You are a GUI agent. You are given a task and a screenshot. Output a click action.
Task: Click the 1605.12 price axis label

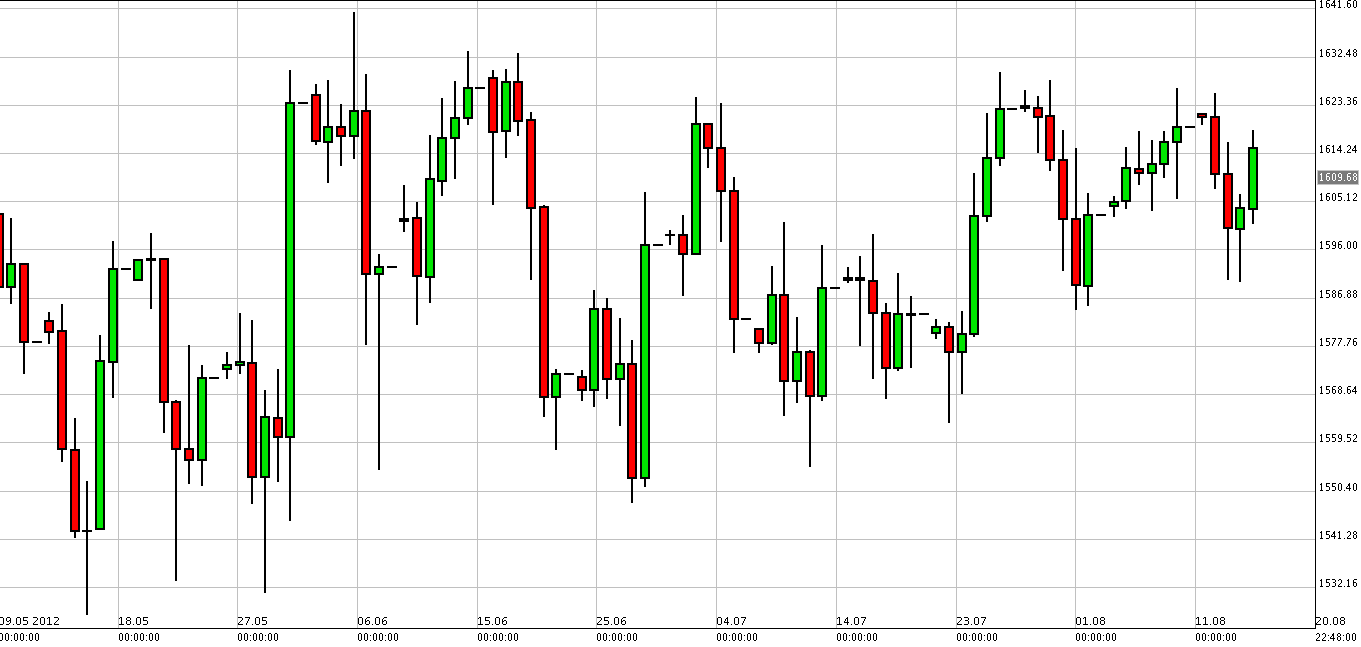1338,197
